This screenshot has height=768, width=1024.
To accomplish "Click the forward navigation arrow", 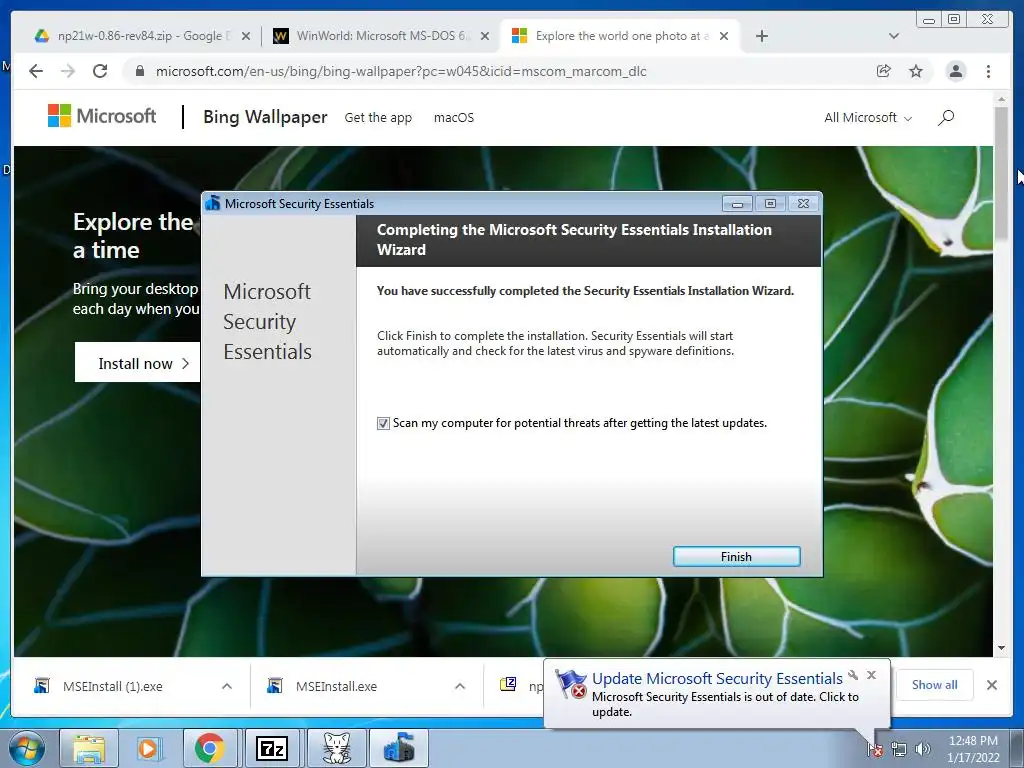I will pos(68,71).
